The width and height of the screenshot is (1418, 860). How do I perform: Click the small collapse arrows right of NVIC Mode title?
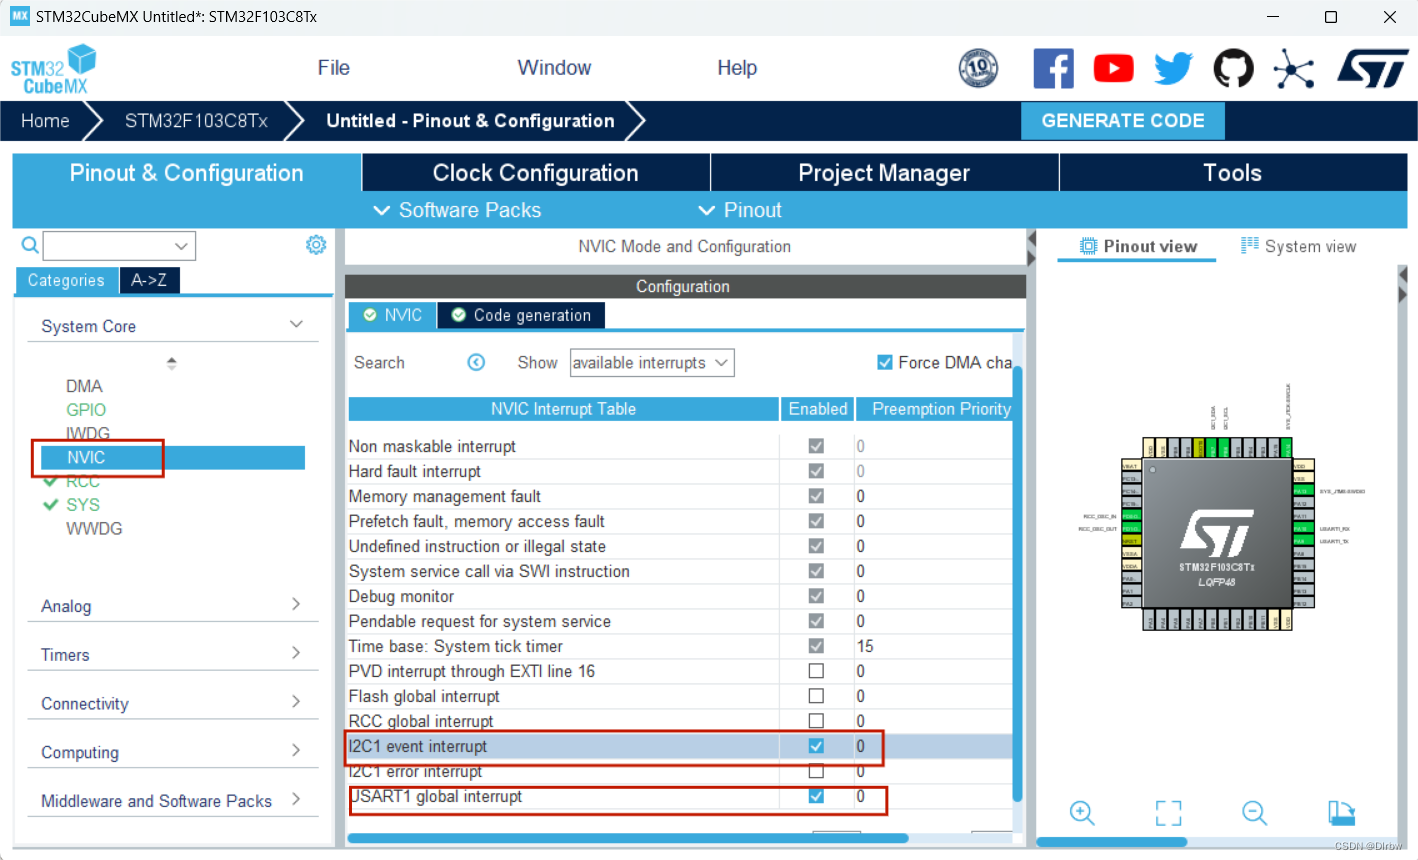click(1031, 247)
